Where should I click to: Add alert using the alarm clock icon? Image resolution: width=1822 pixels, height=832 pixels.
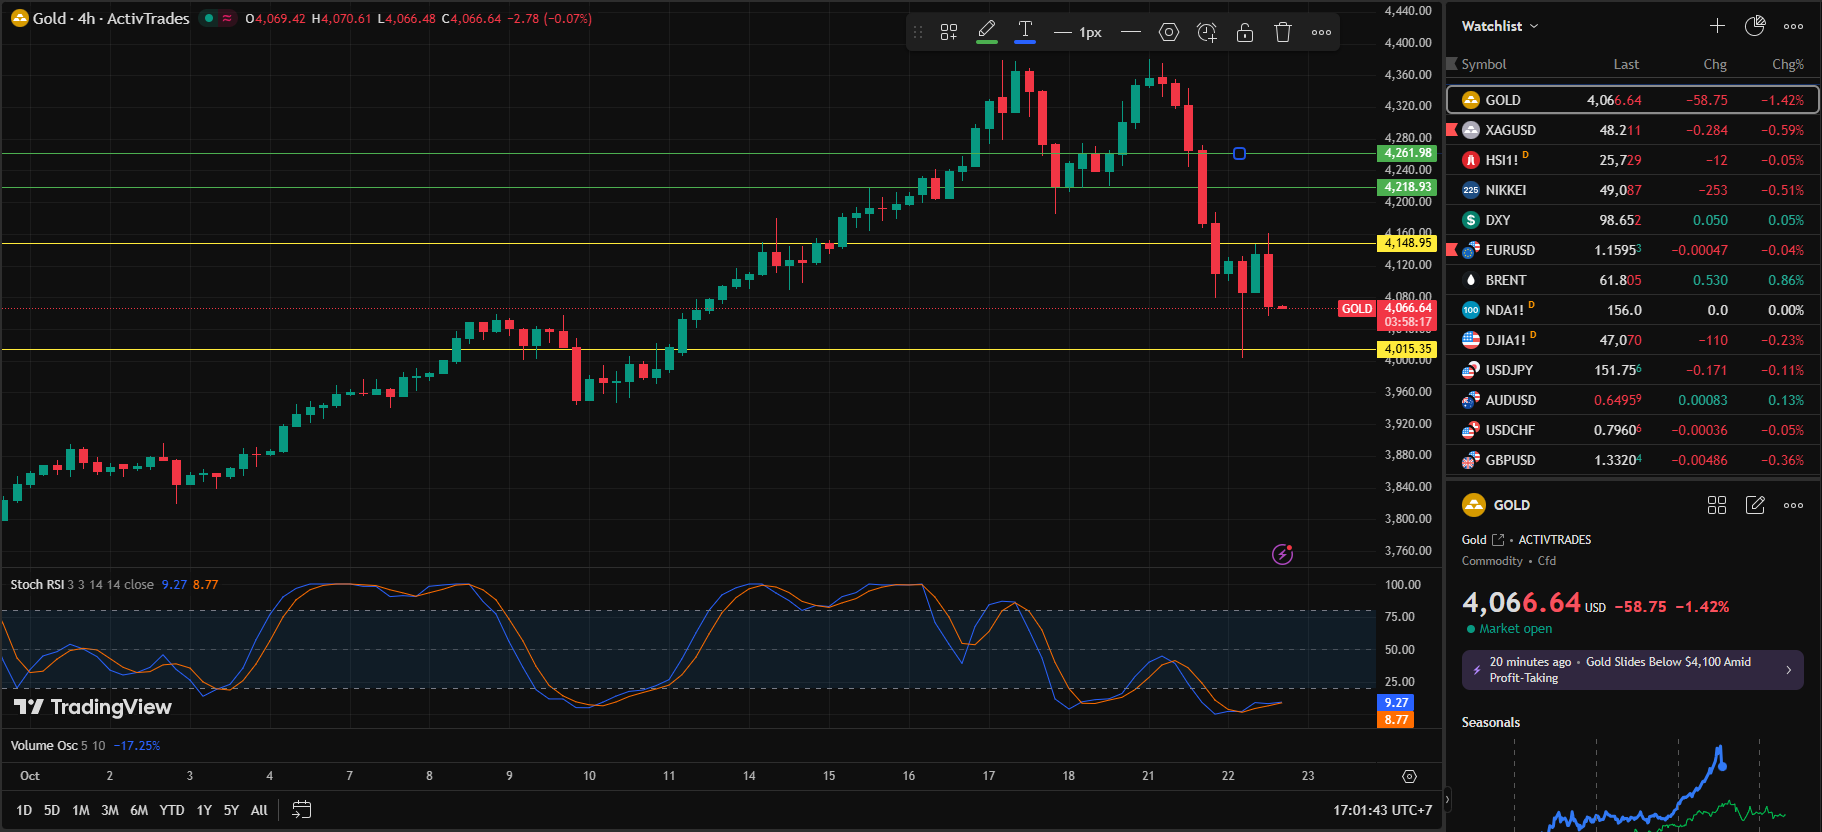click(1207, 32)
